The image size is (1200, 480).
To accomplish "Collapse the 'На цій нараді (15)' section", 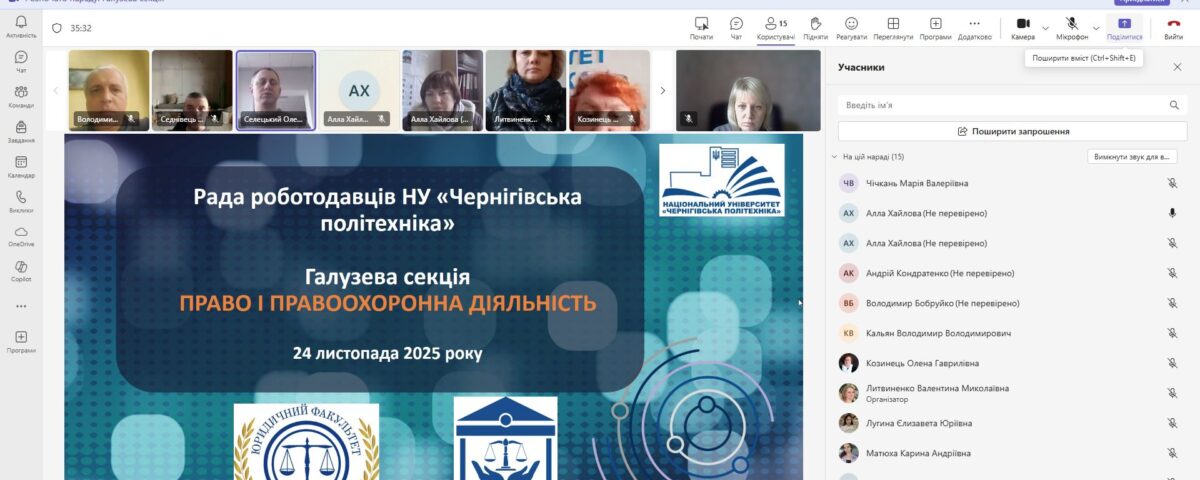I will point(835,157).
